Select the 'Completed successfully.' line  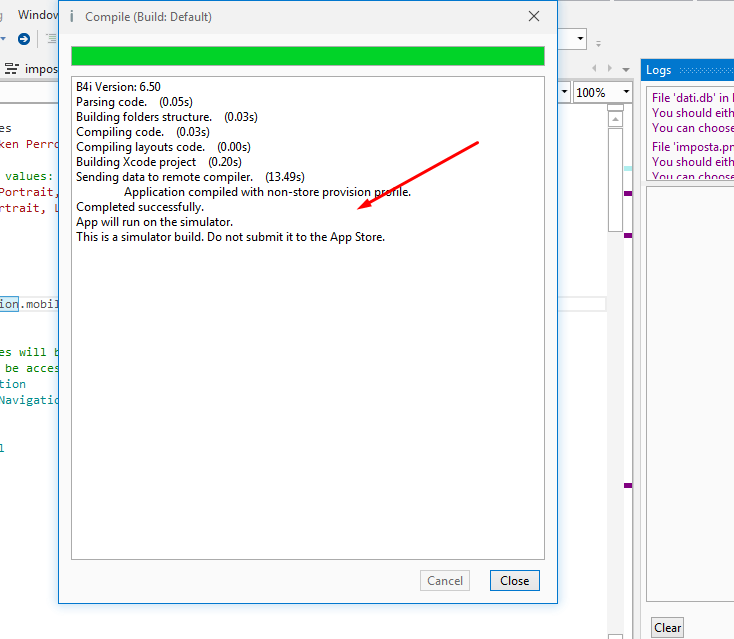tap(140, 207)
